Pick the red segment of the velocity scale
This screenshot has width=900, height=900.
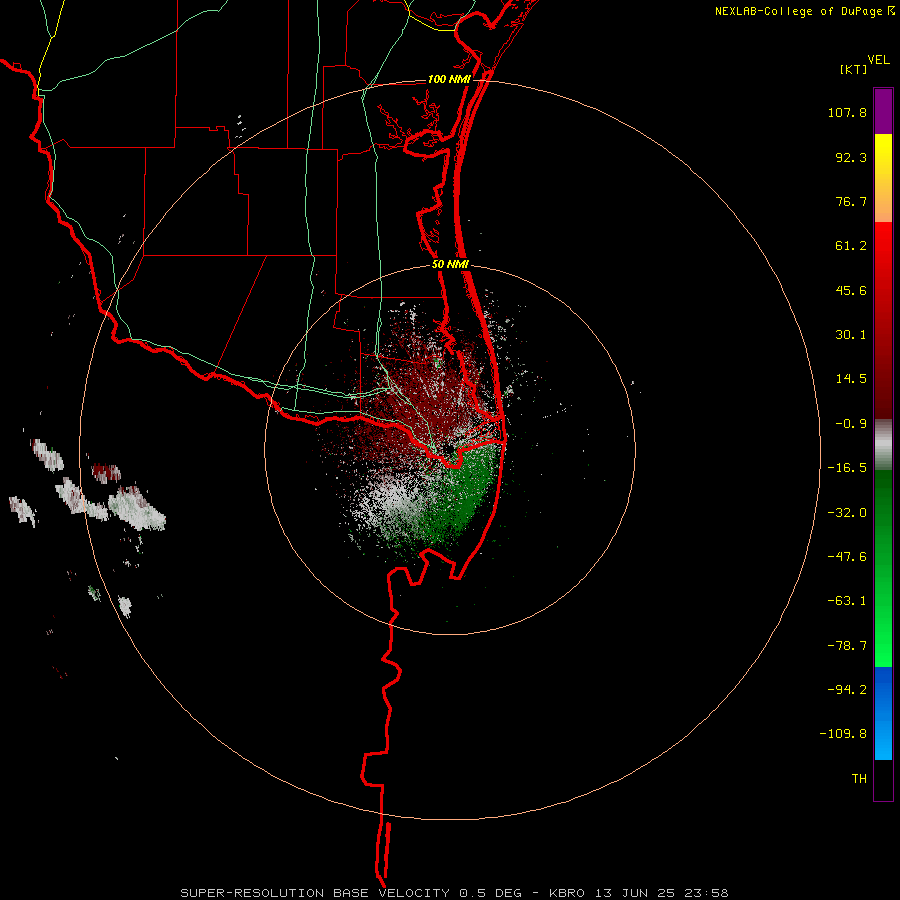tap(883, 320)
